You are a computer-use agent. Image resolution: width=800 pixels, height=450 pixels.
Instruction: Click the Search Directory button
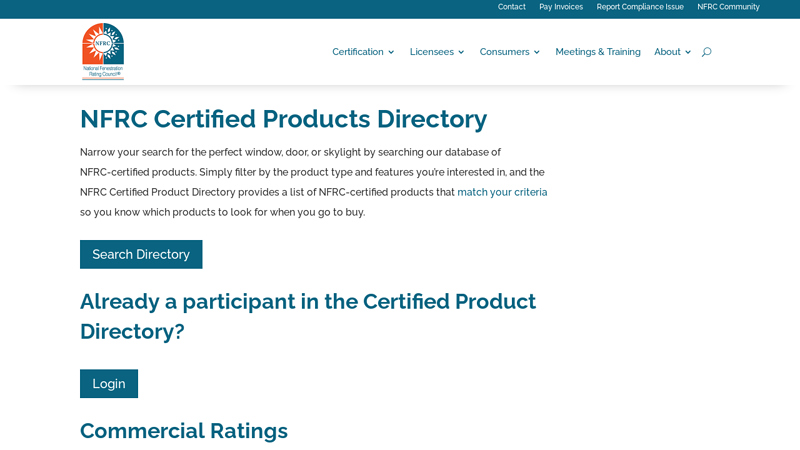(x=141, y=255)
